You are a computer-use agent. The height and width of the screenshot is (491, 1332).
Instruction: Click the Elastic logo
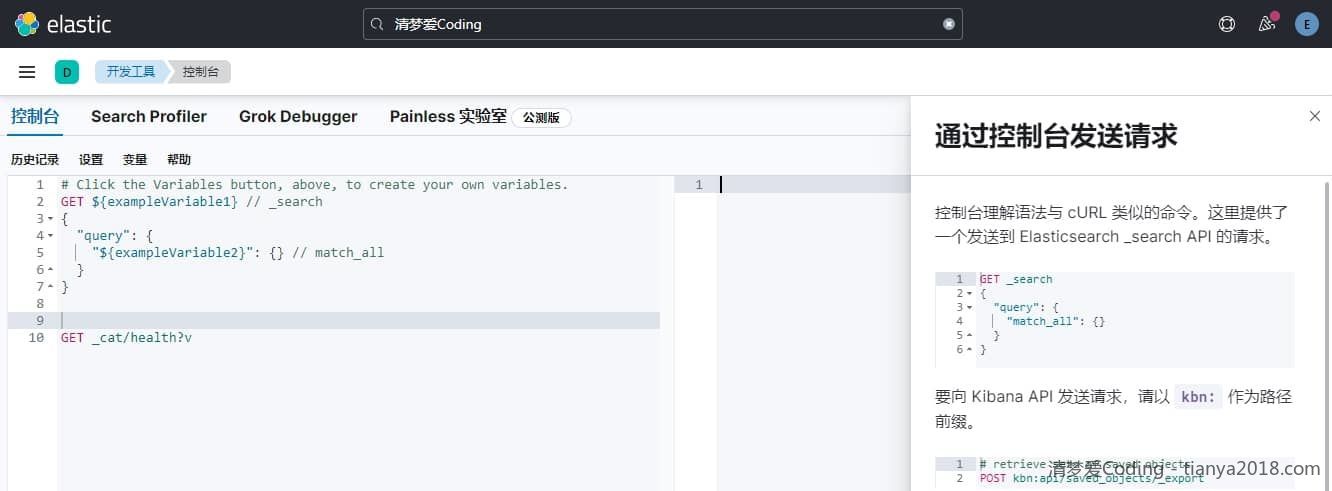(63, 24)
